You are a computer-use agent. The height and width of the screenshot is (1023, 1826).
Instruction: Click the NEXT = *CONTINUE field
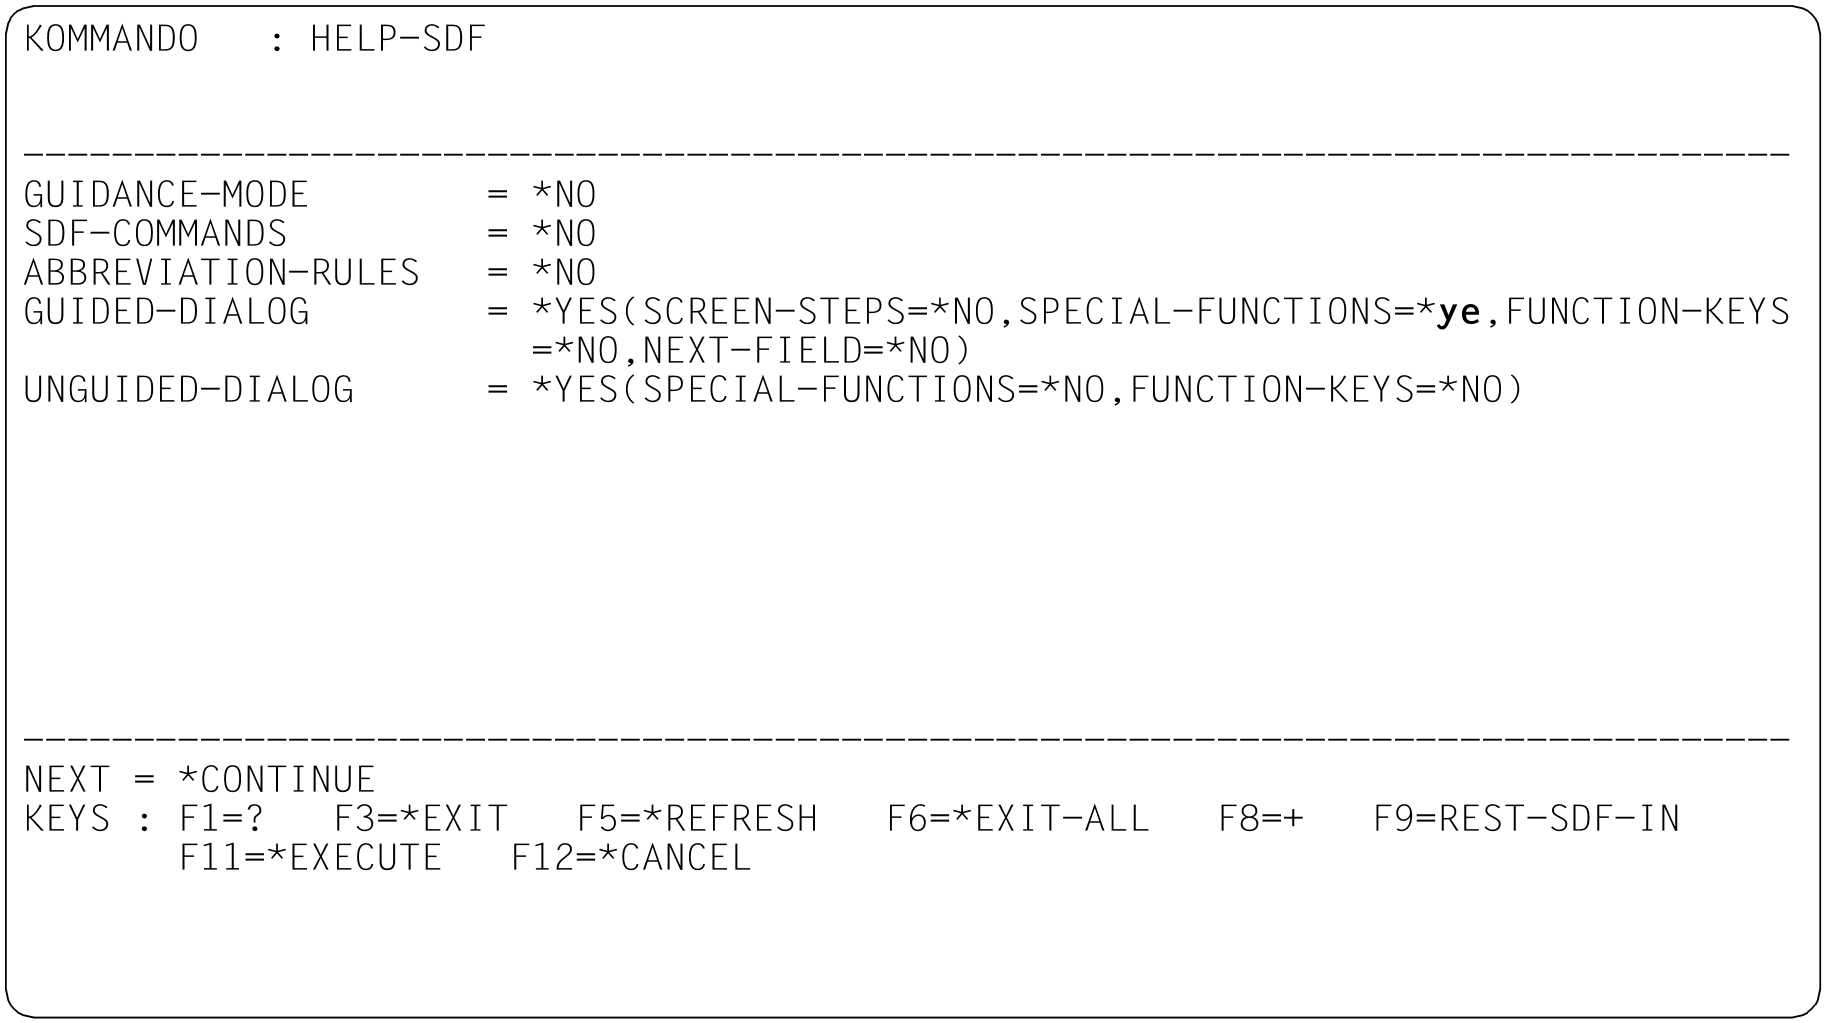(x=200, y=780)
